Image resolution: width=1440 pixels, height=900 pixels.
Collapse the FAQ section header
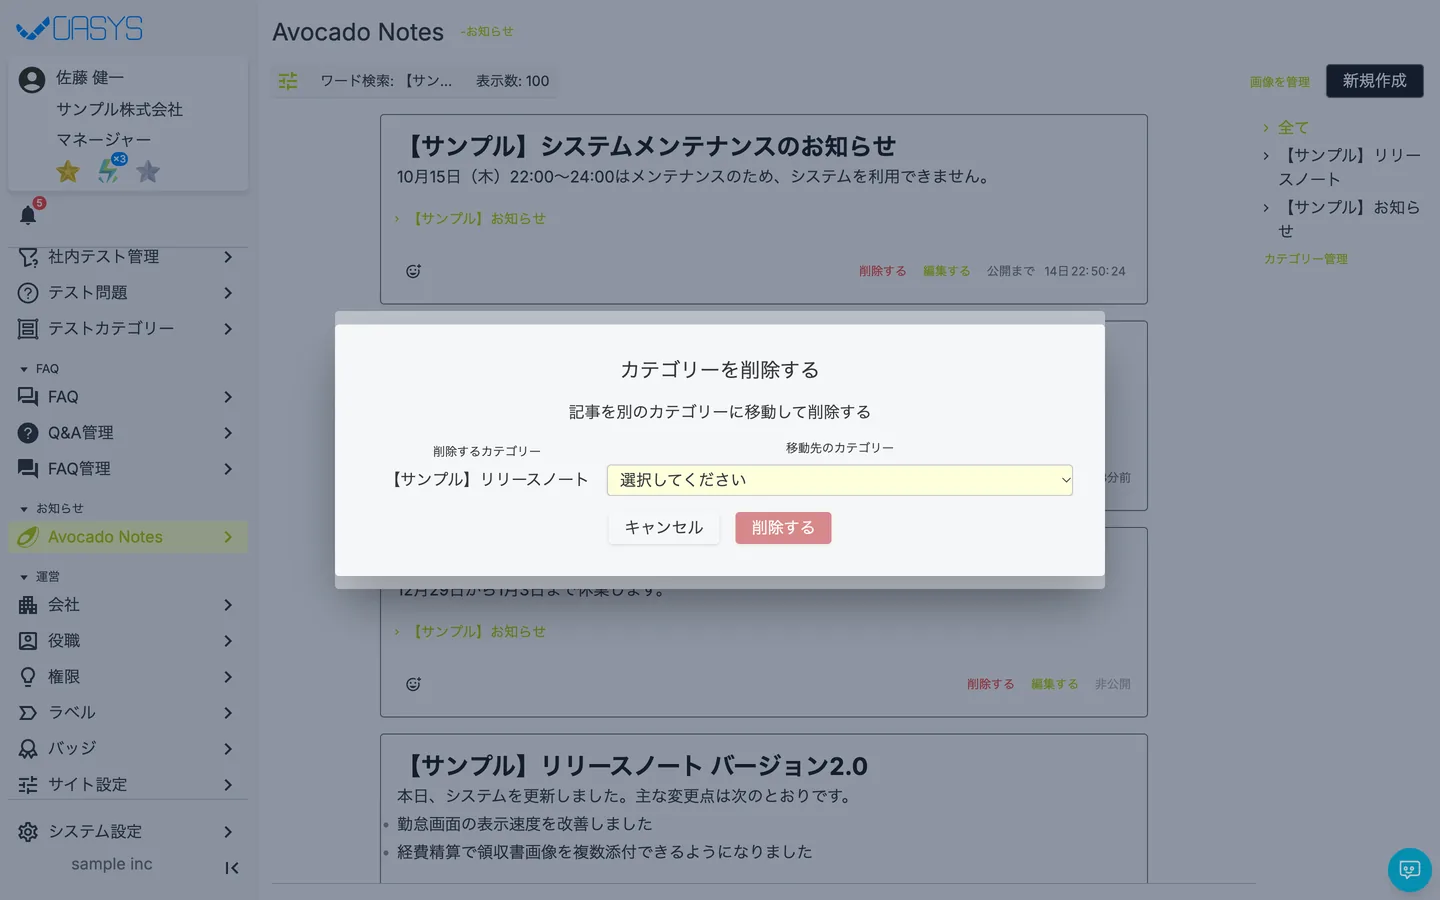40,369
